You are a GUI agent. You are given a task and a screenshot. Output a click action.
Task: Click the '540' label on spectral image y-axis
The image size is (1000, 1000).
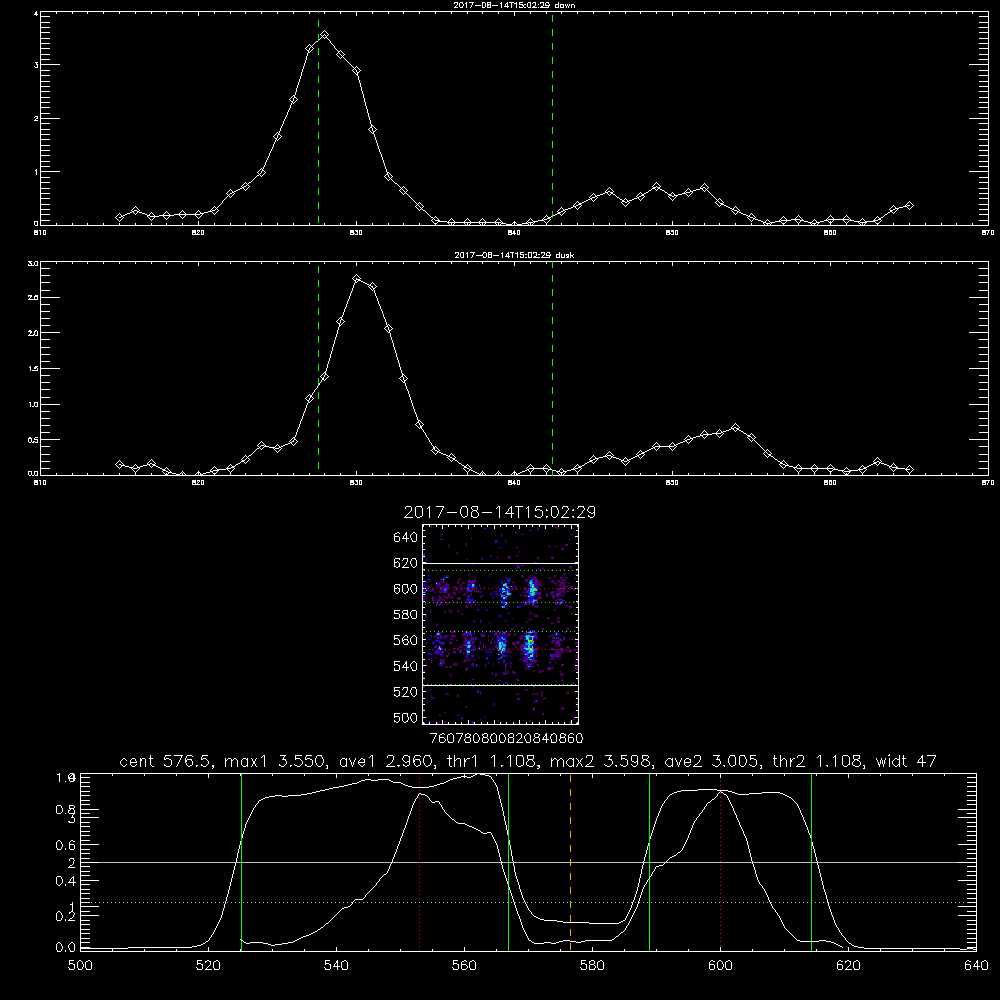click(406, 666)
